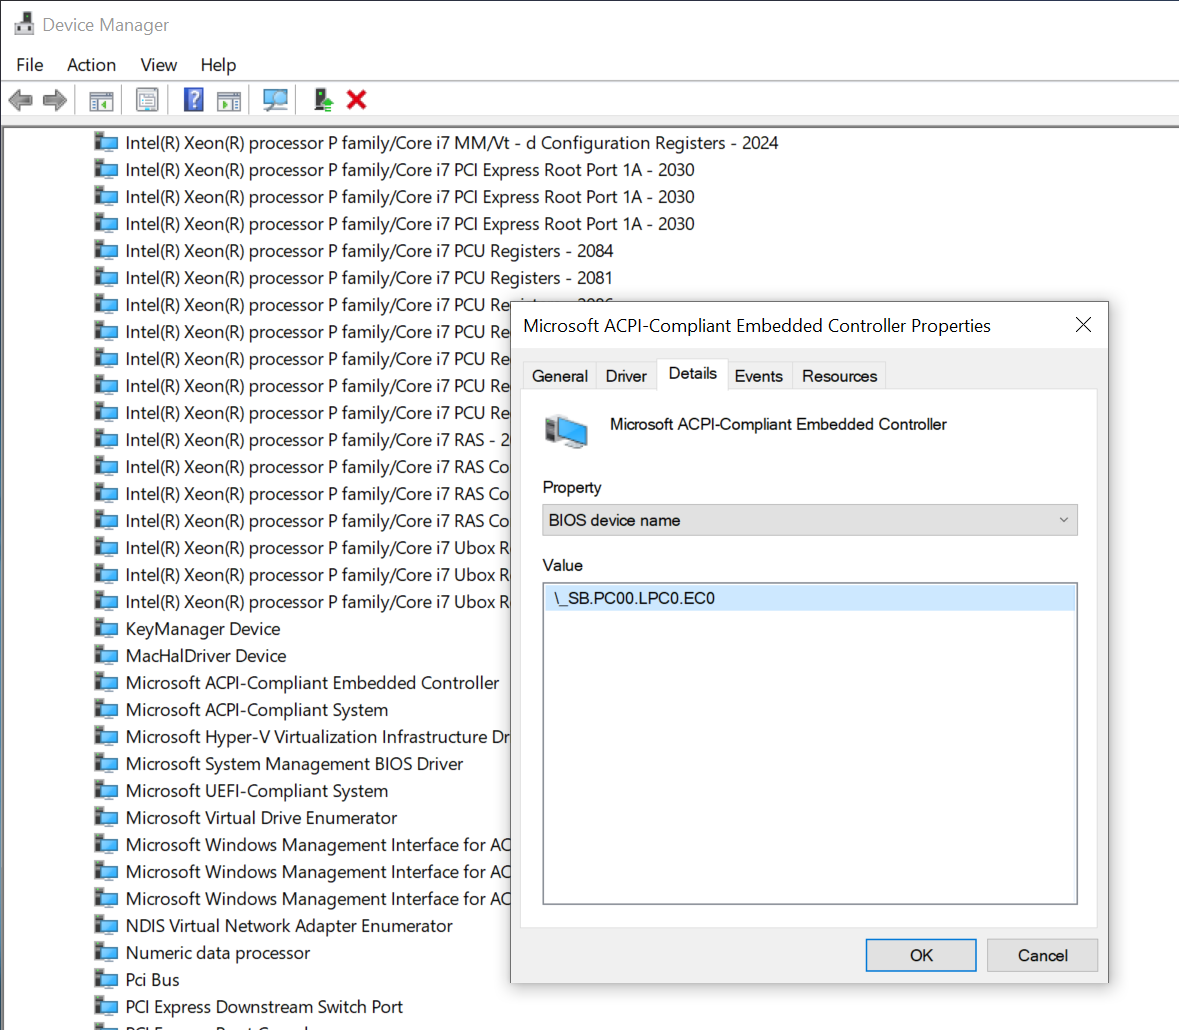Viewport: 1179px width, 1030px height.
Task: Open Properties via the toolbar icon
Action: pyautogui.click(x=147, y=100)
